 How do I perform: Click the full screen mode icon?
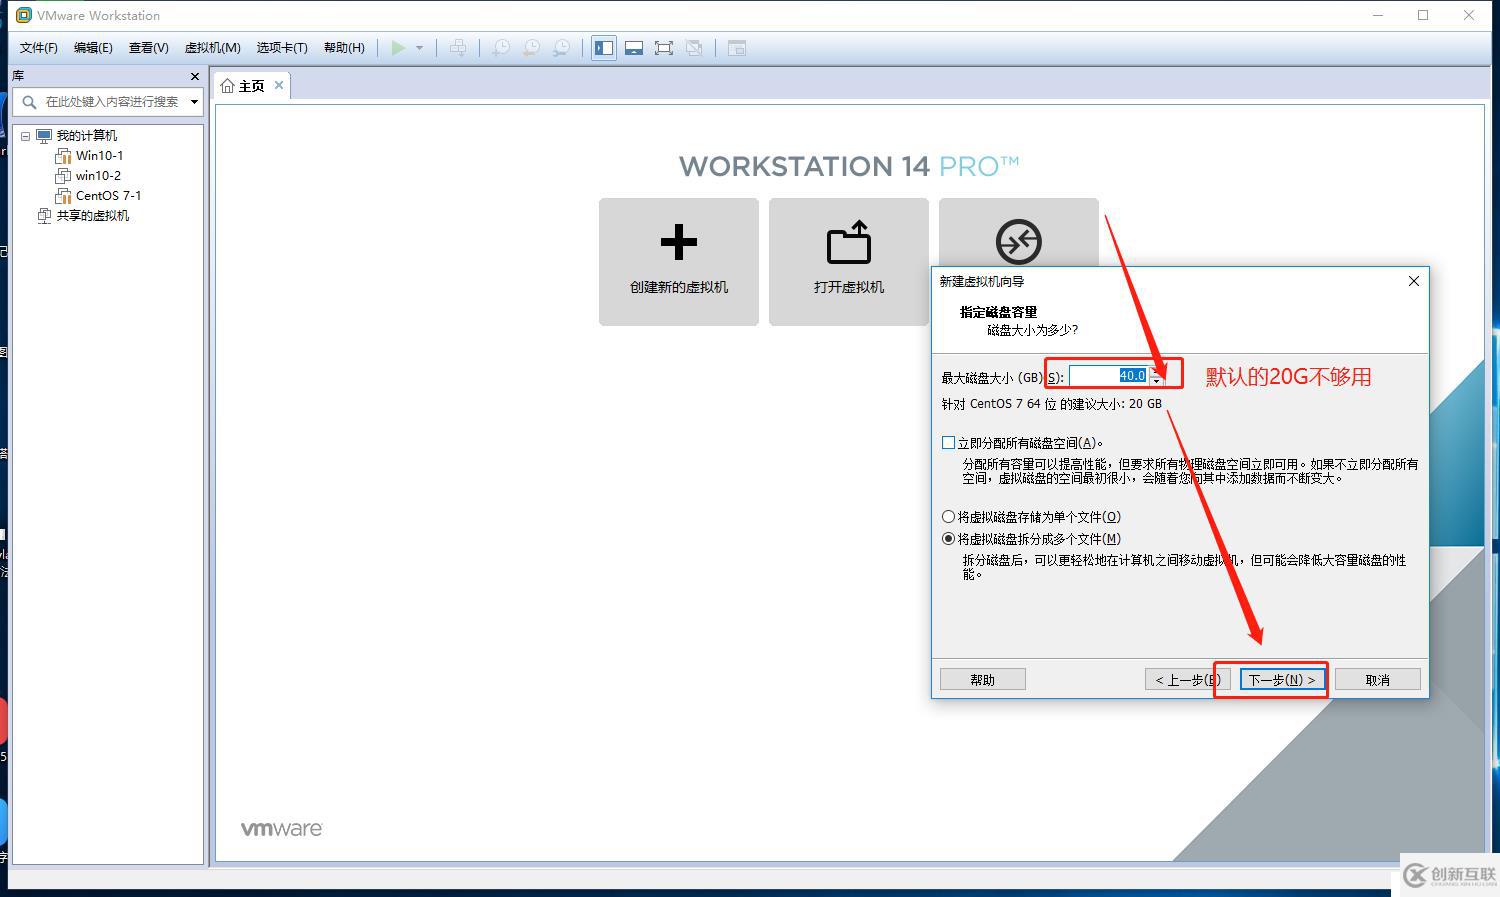664,48
